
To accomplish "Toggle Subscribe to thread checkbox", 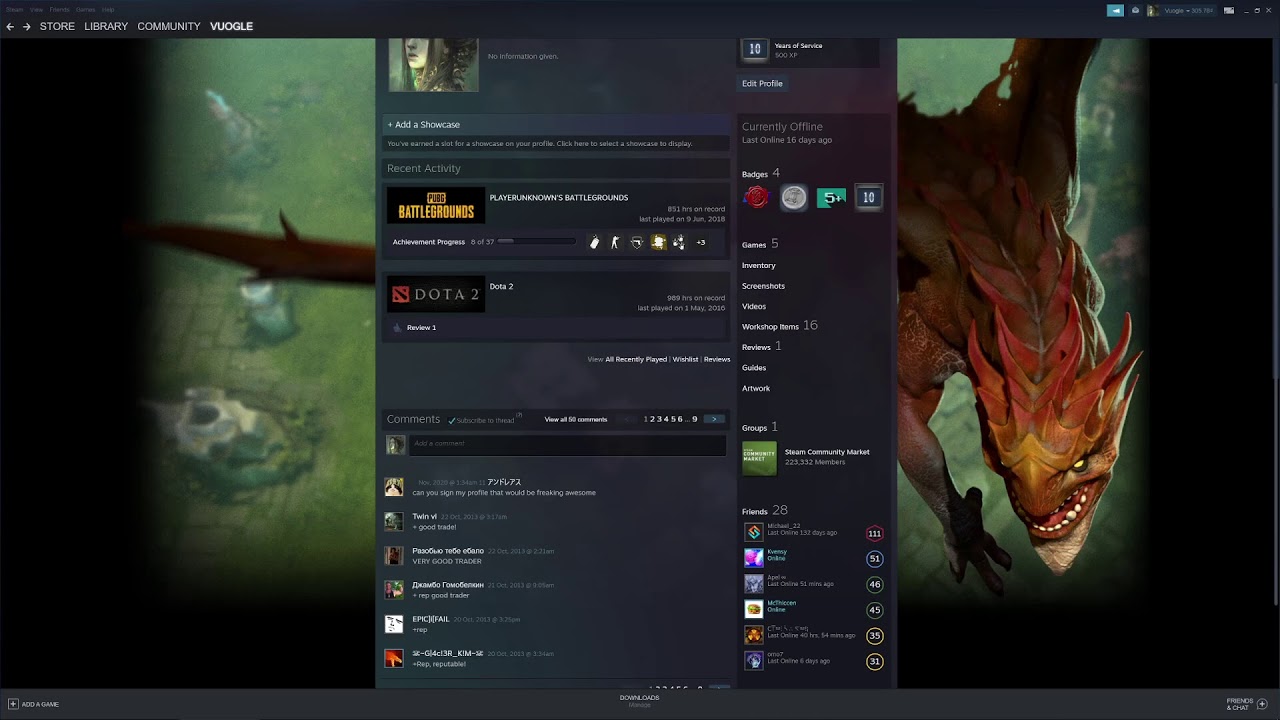I will point(452,421).
